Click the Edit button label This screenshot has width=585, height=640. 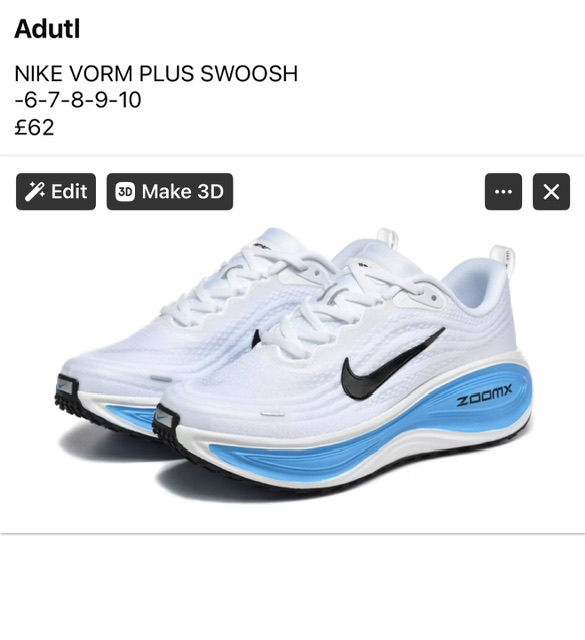[69, 191]
